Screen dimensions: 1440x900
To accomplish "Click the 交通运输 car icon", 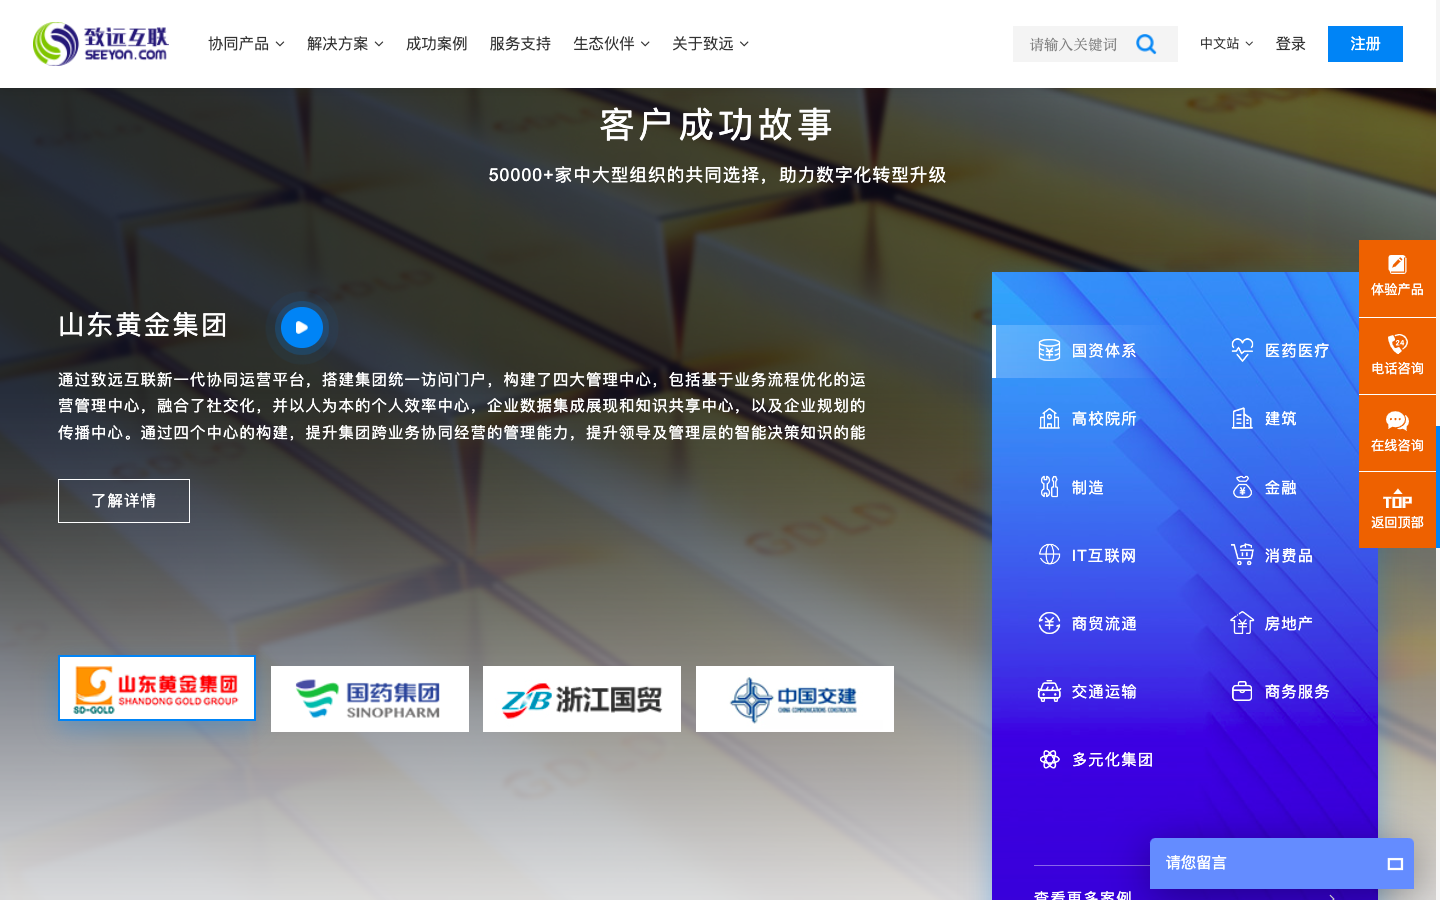I will pyautogui.click(x=1049, y=691).
